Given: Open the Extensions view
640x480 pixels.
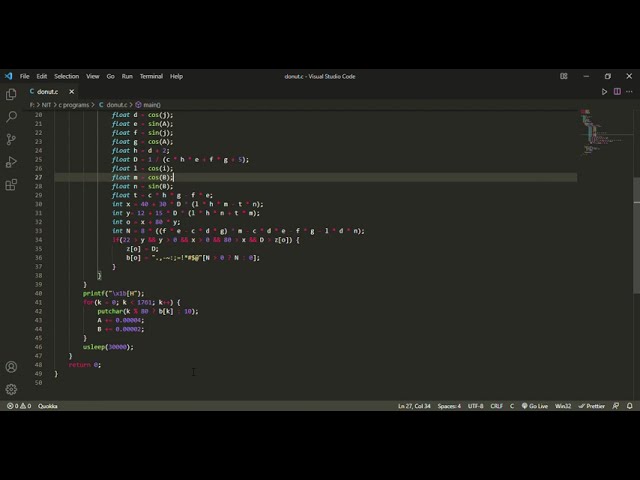Looking at the screenshot, I should (11, 184).
